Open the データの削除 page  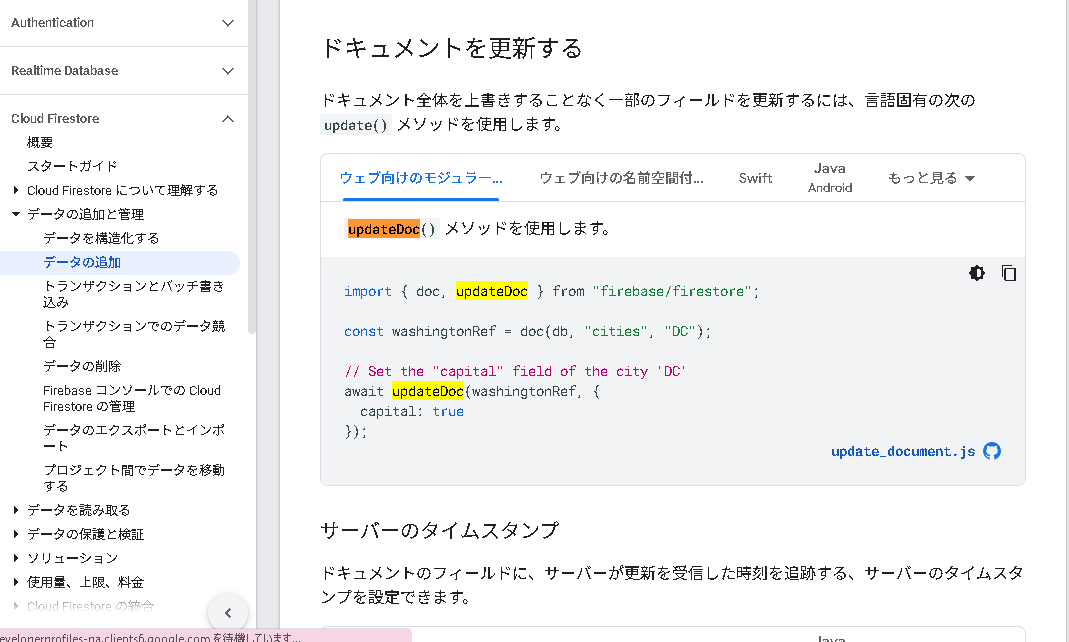coord(82,366)
